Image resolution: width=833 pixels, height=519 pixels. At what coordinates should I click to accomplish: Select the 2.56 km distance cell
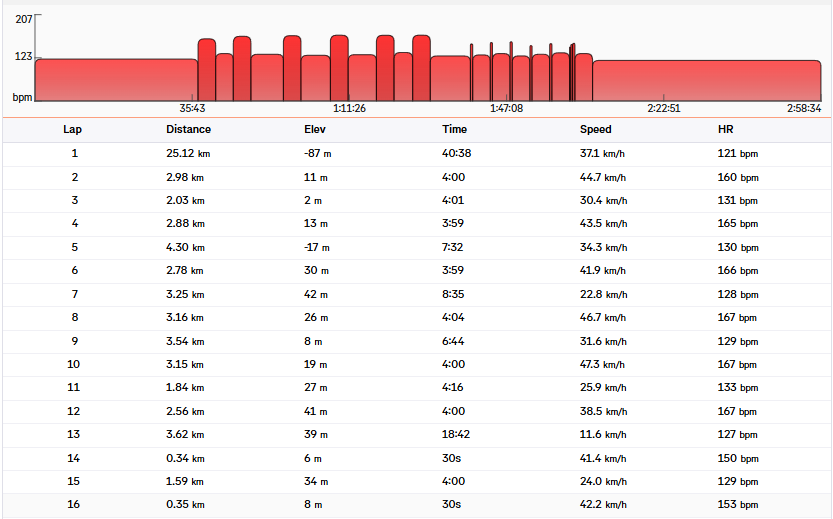(185, 412)
